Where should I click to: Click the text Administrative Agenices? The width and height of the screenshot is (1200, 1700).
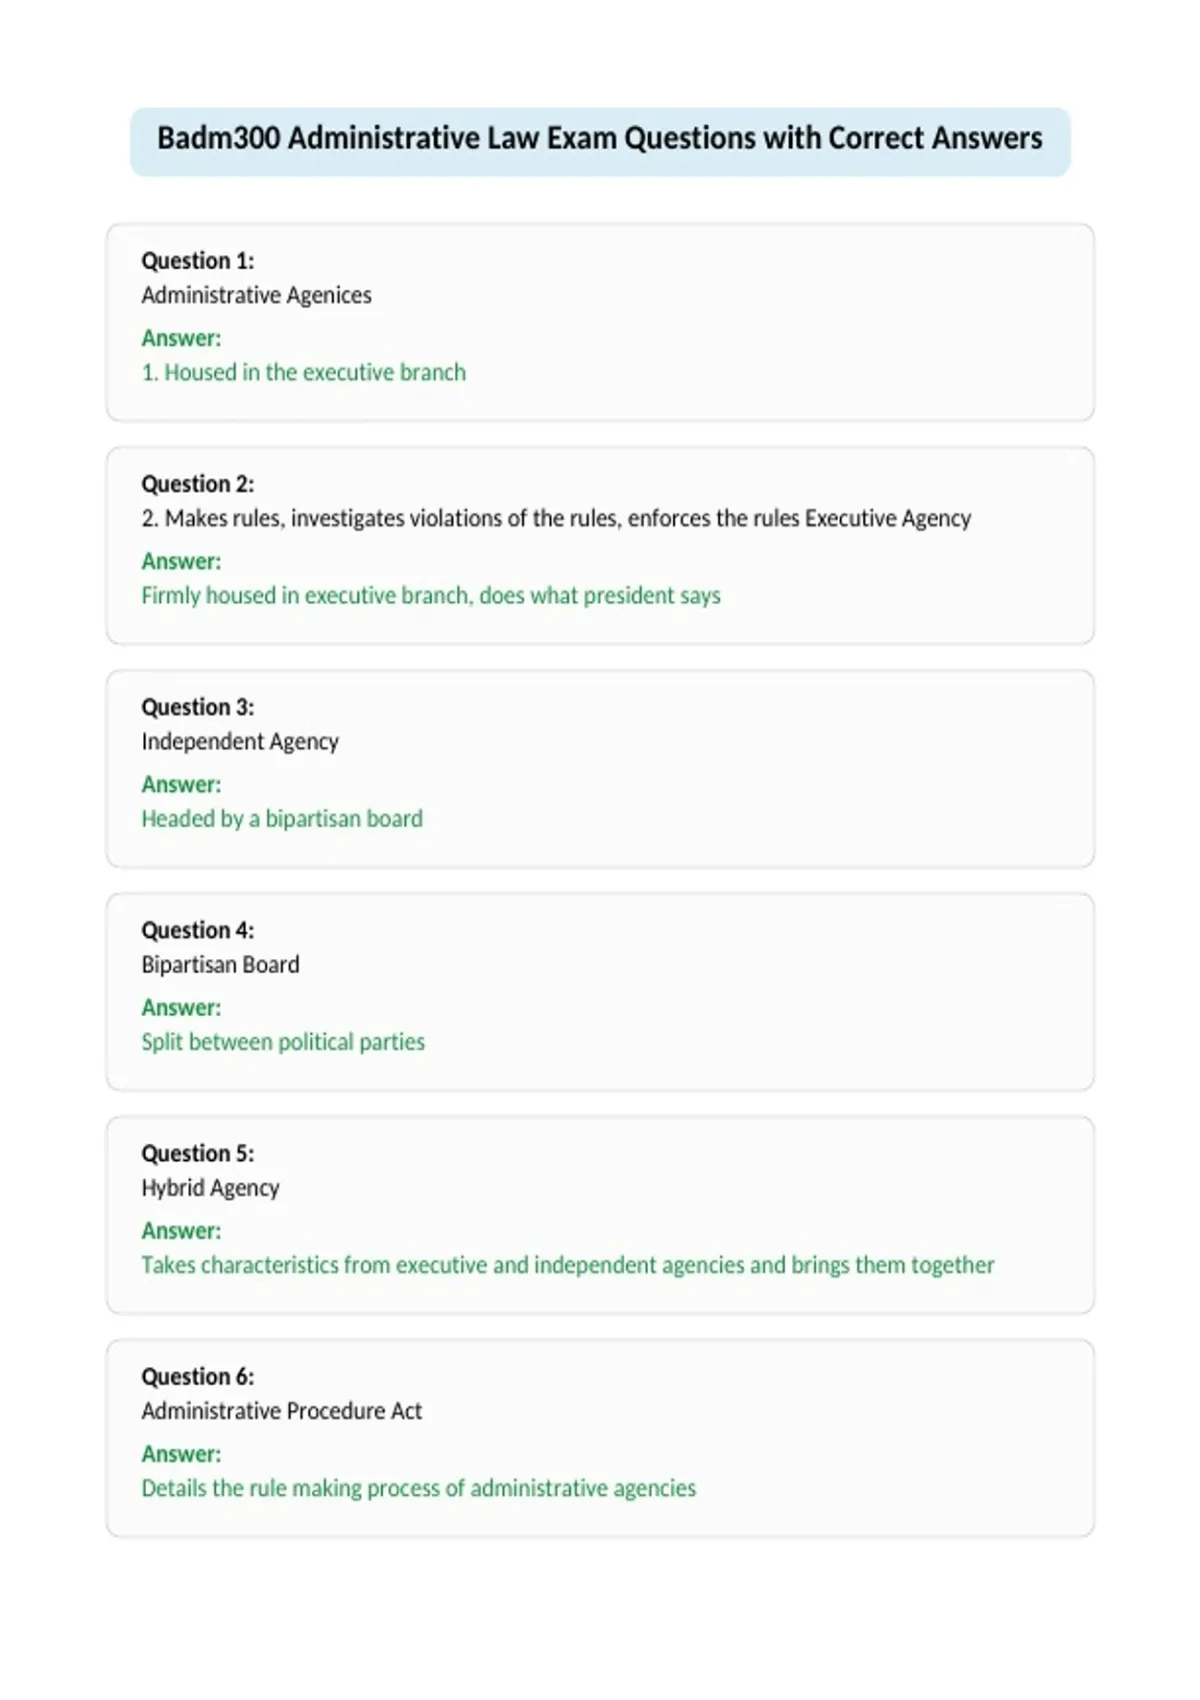click(256, 295)
